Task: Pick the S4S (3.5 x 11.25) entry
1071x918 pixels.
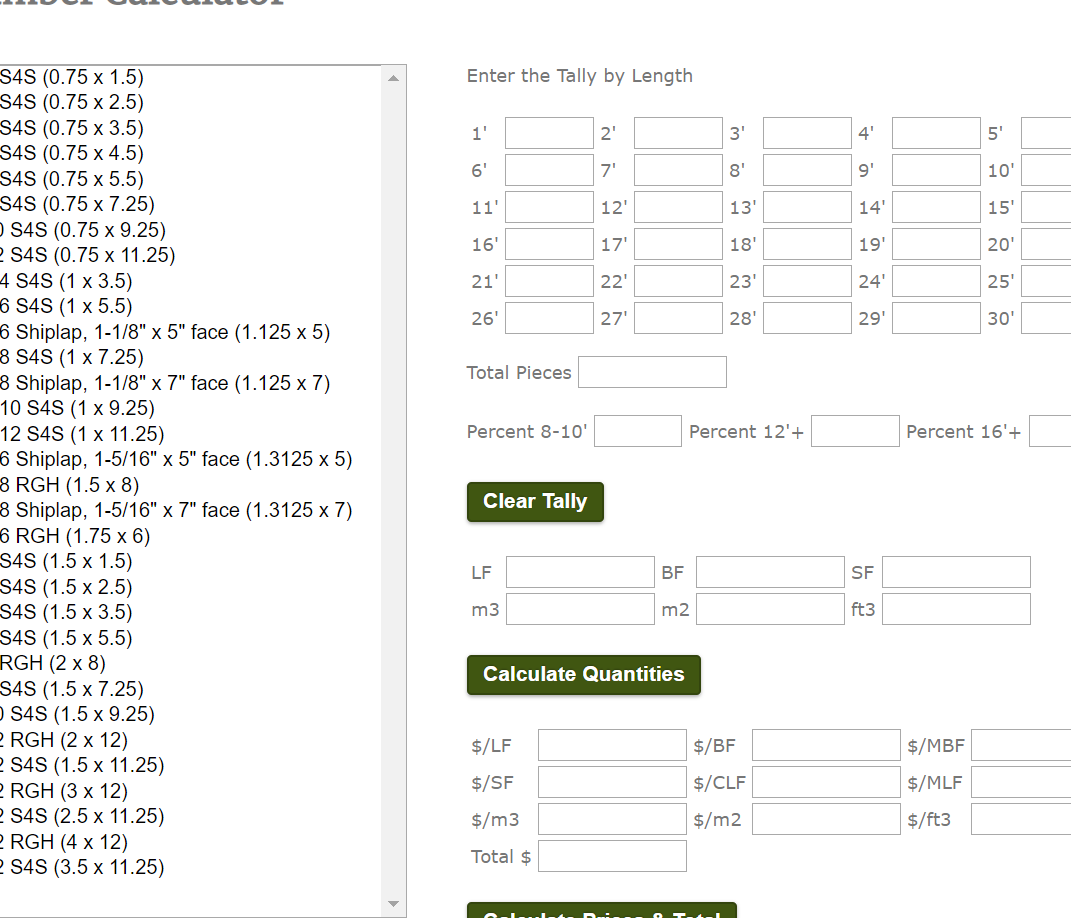Action: [x=87, y=867]
